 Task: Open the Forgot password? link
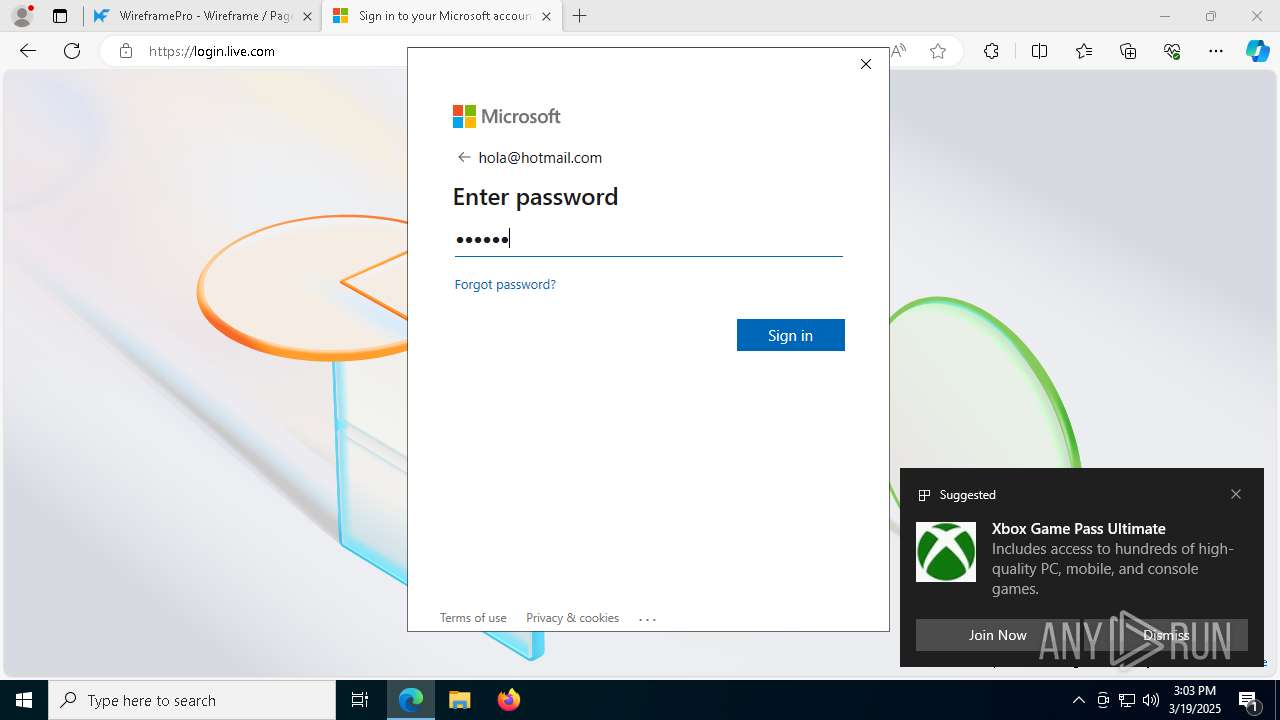pos(505,284)
